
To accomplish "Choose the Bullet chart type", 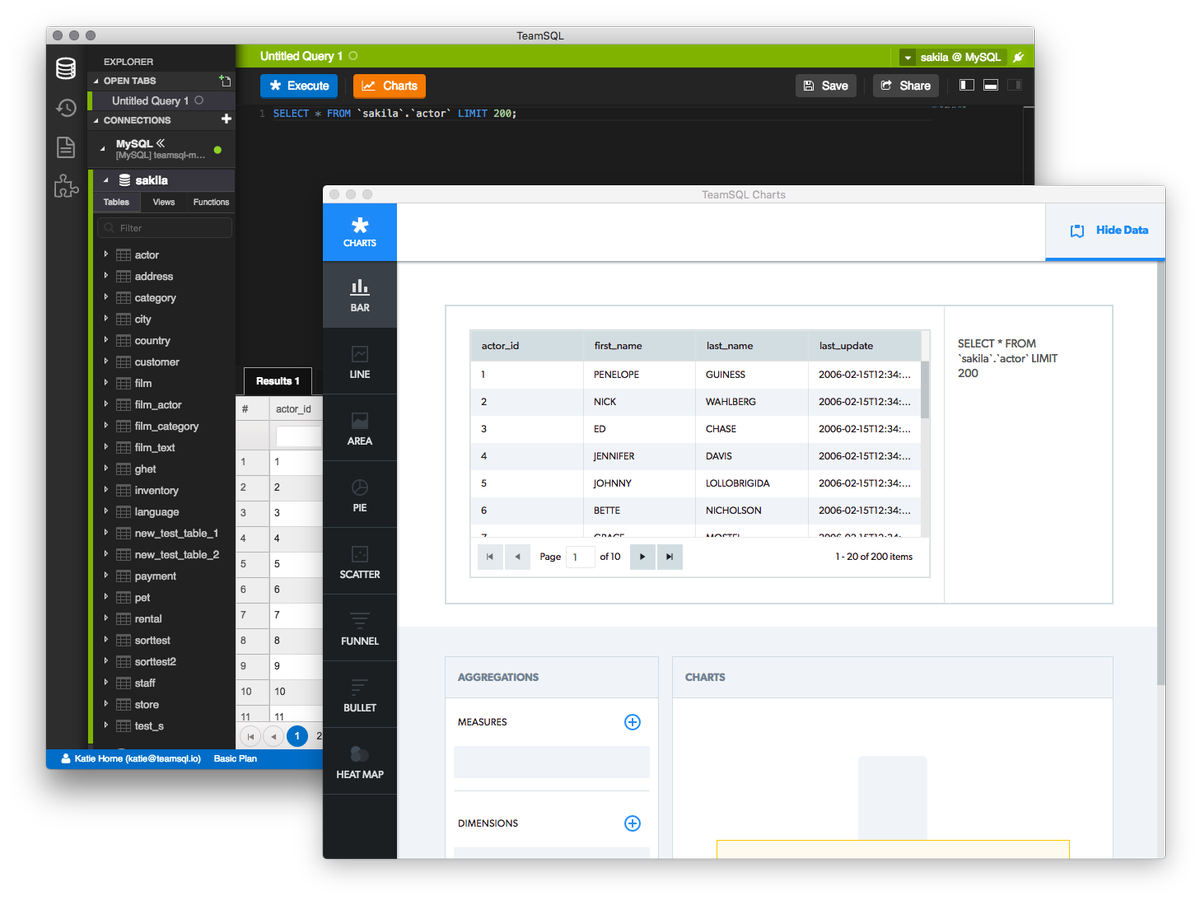I will pos(360,695).
